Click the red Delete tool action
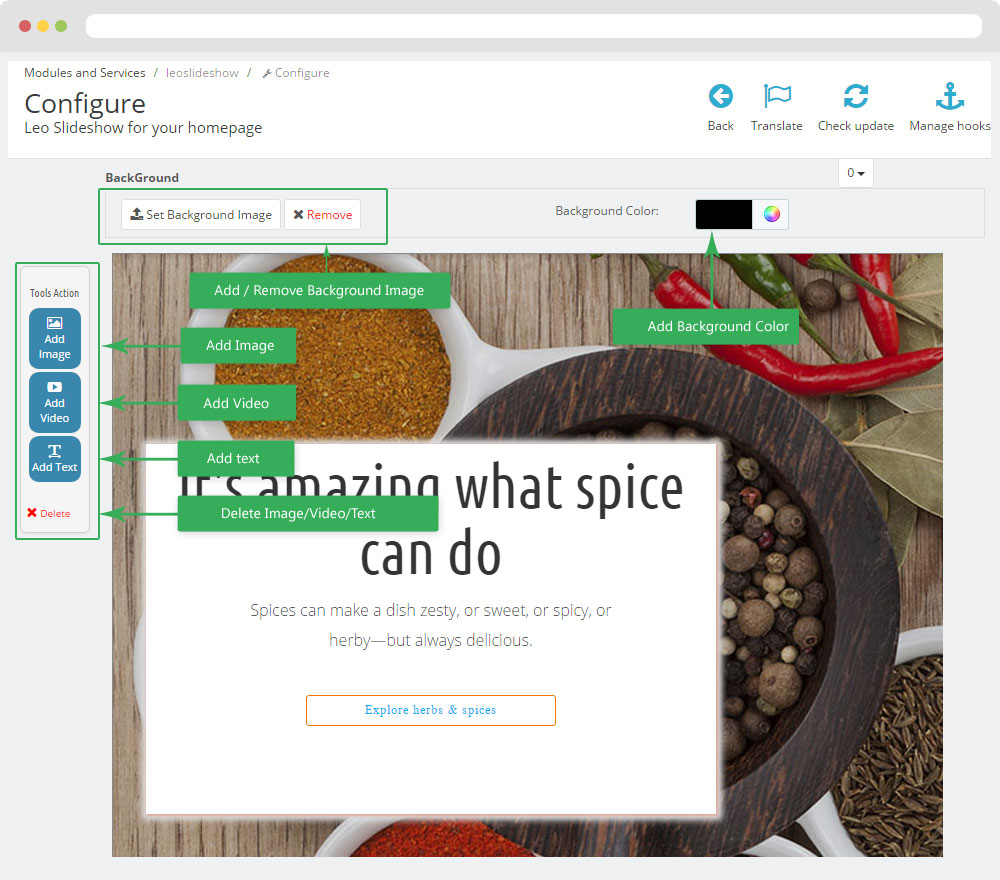Screen dimensions: 1000x880 click(x=48, y=513)
